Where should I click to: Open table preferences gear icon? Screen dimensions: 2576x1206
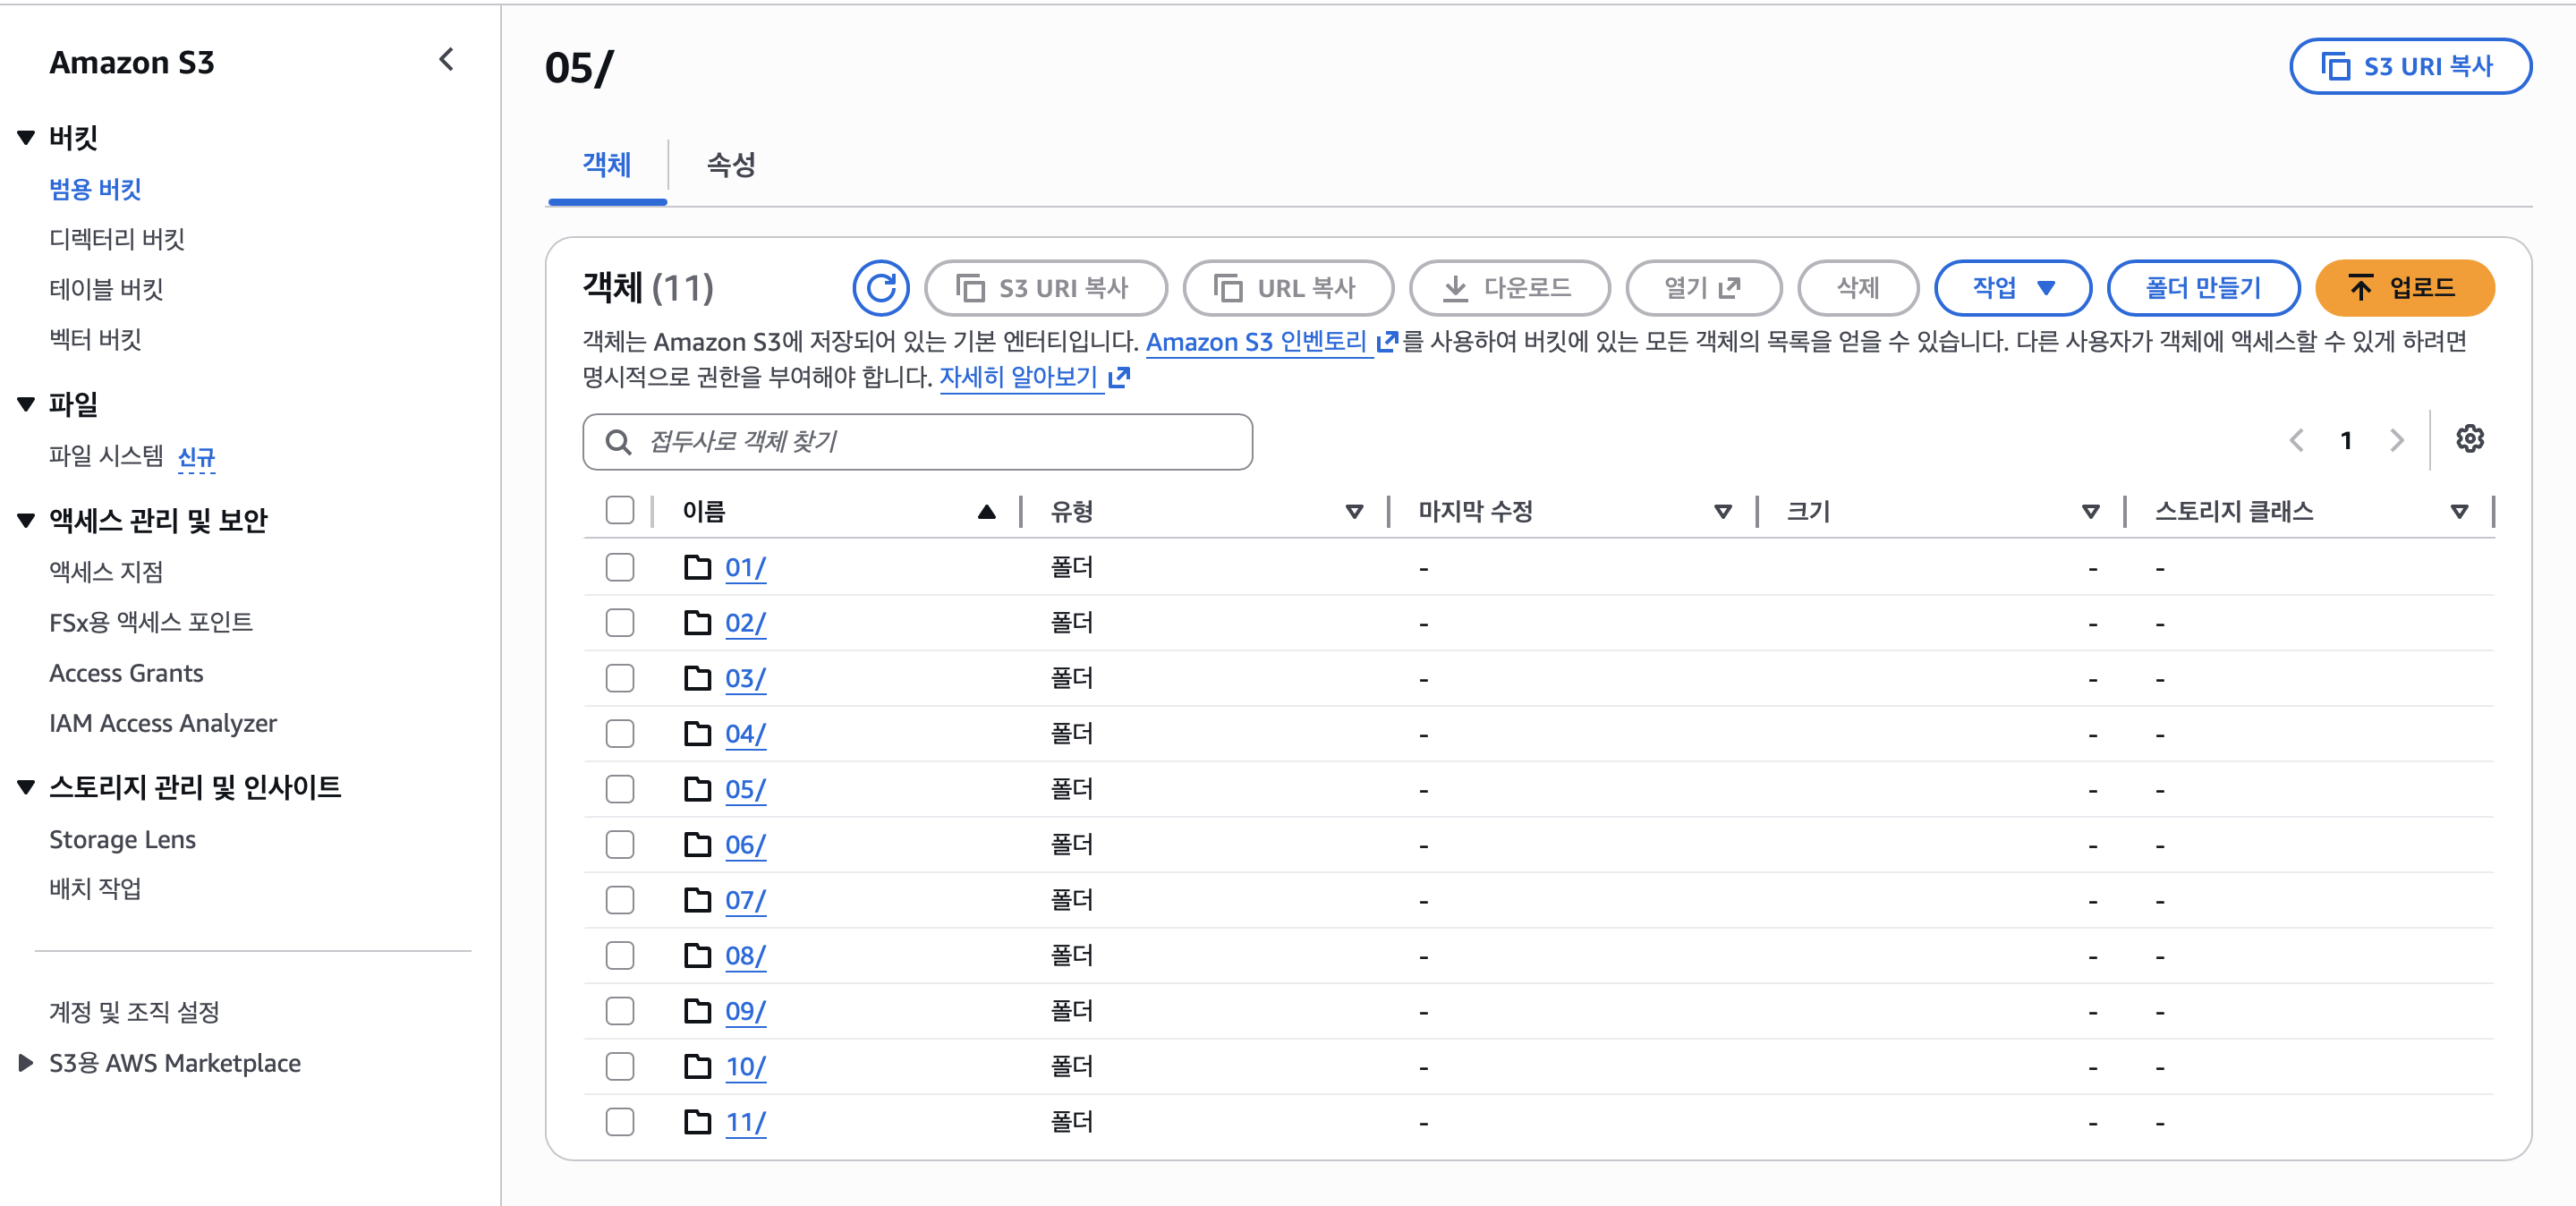[2469, 439]
